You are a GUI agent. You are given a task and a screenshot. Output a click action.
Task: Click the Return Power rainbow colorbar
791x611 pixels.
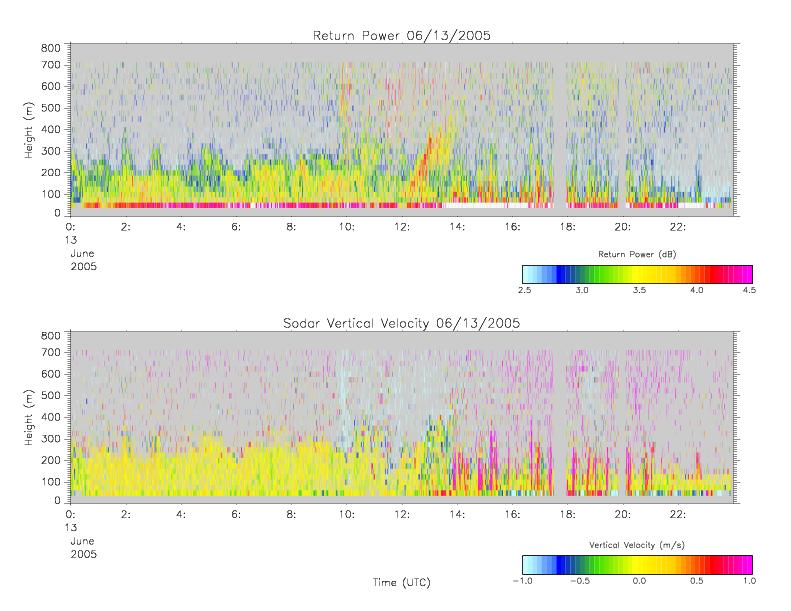(637, 274)
